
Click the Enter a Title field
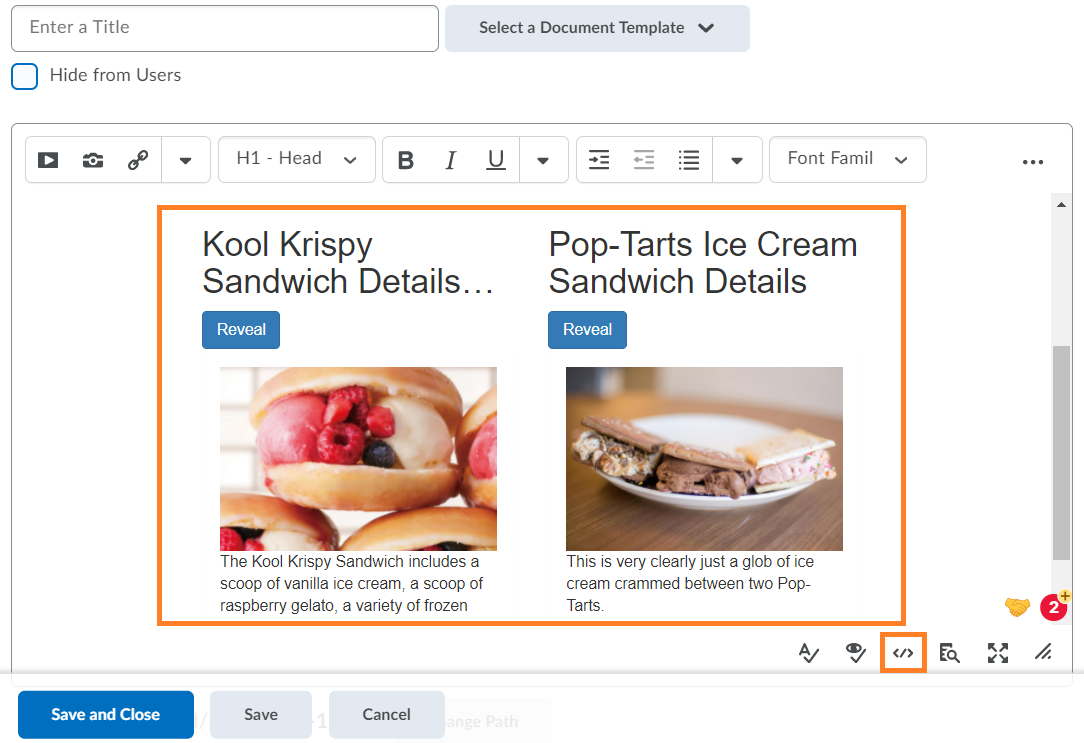pyautogui.click(x=224, y=28)
